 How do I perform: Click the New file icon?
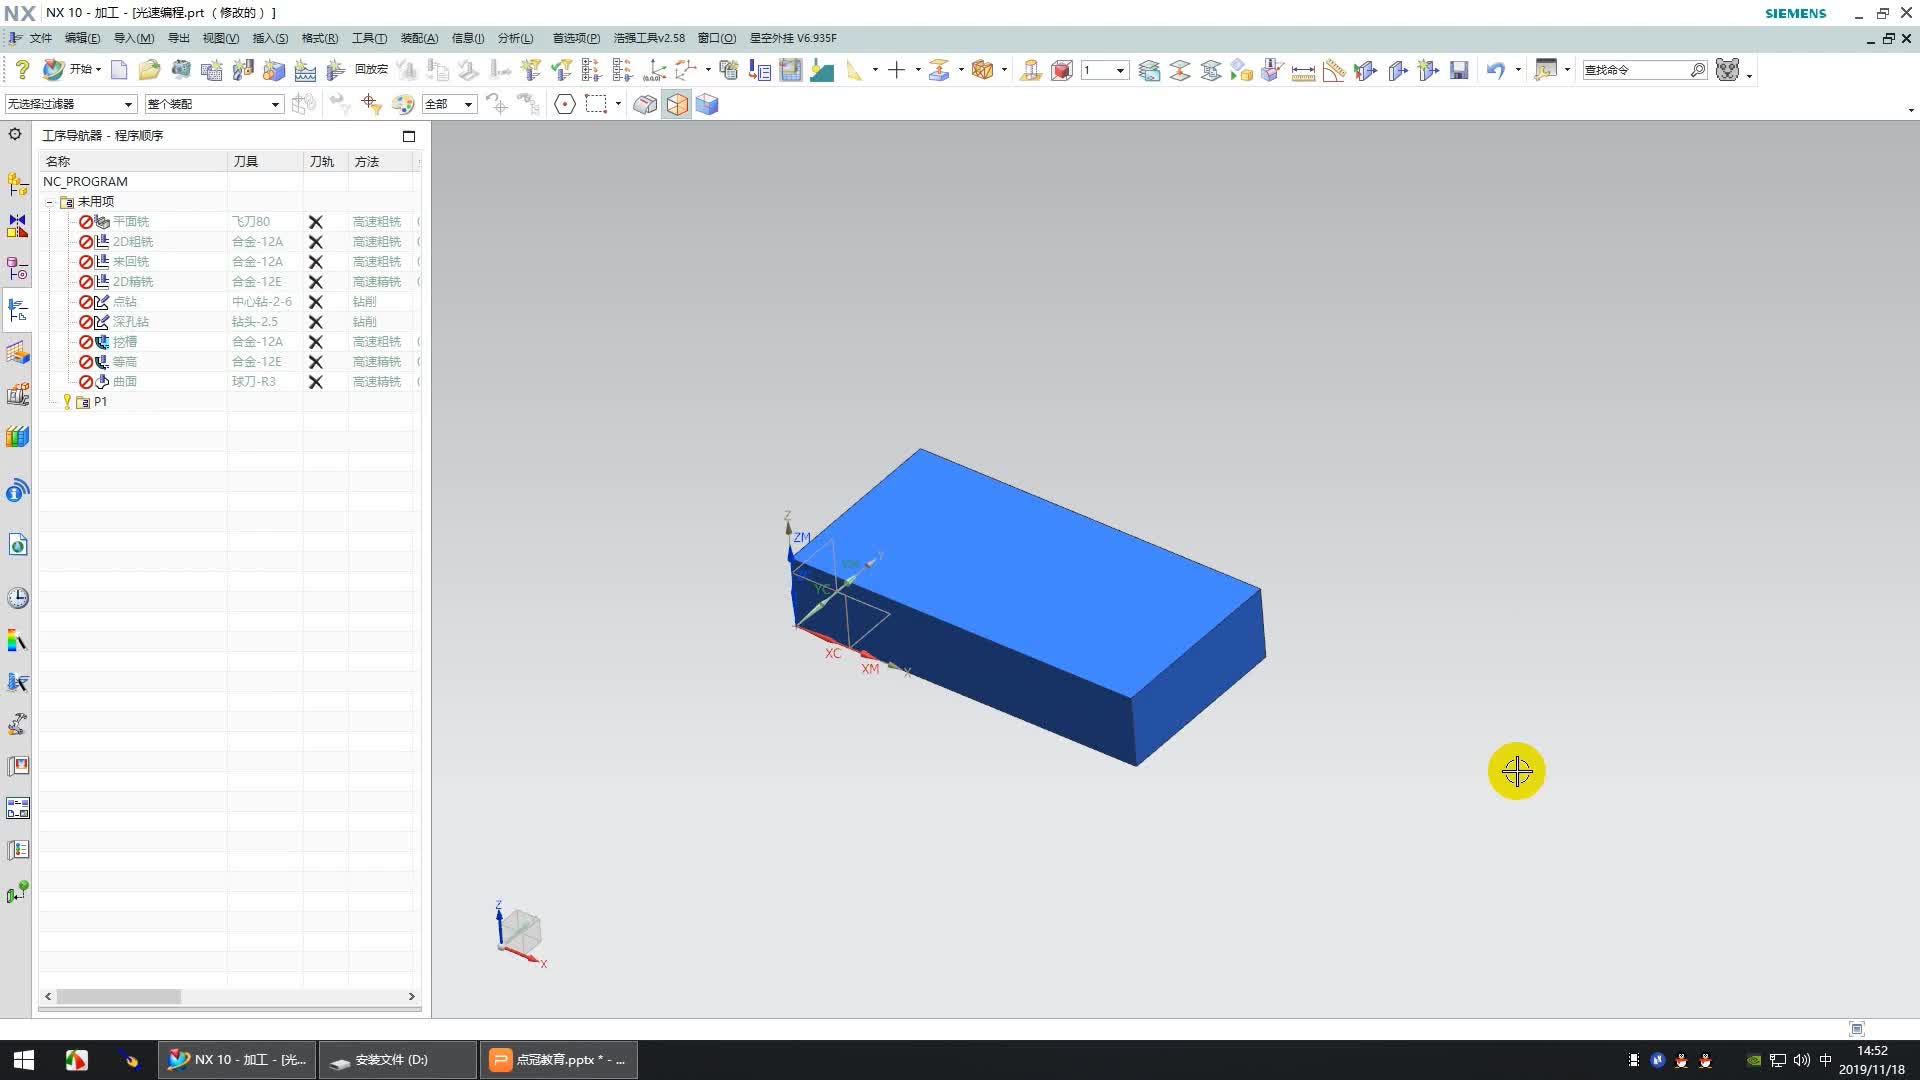coord(119,70)
